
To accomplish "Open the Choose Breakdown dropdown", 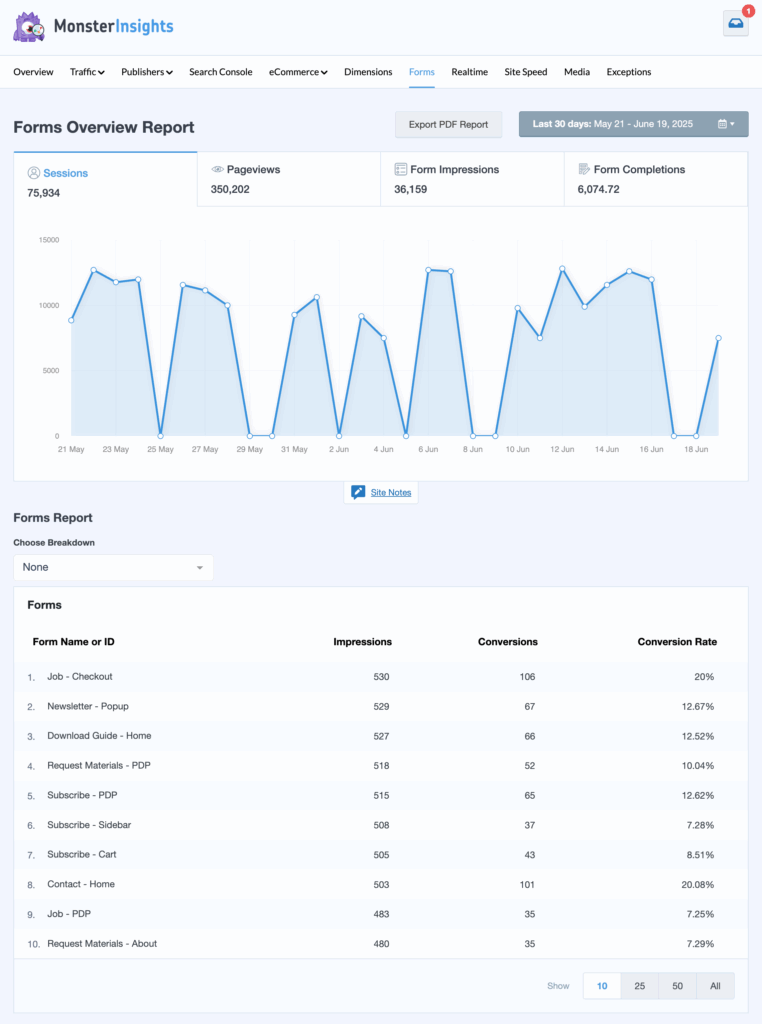I will pos(113,567).
